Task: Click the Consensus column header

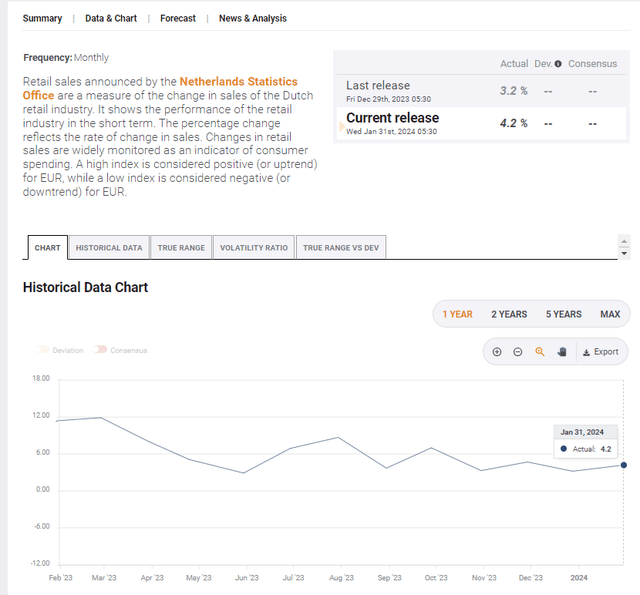Action: point(592,64)
